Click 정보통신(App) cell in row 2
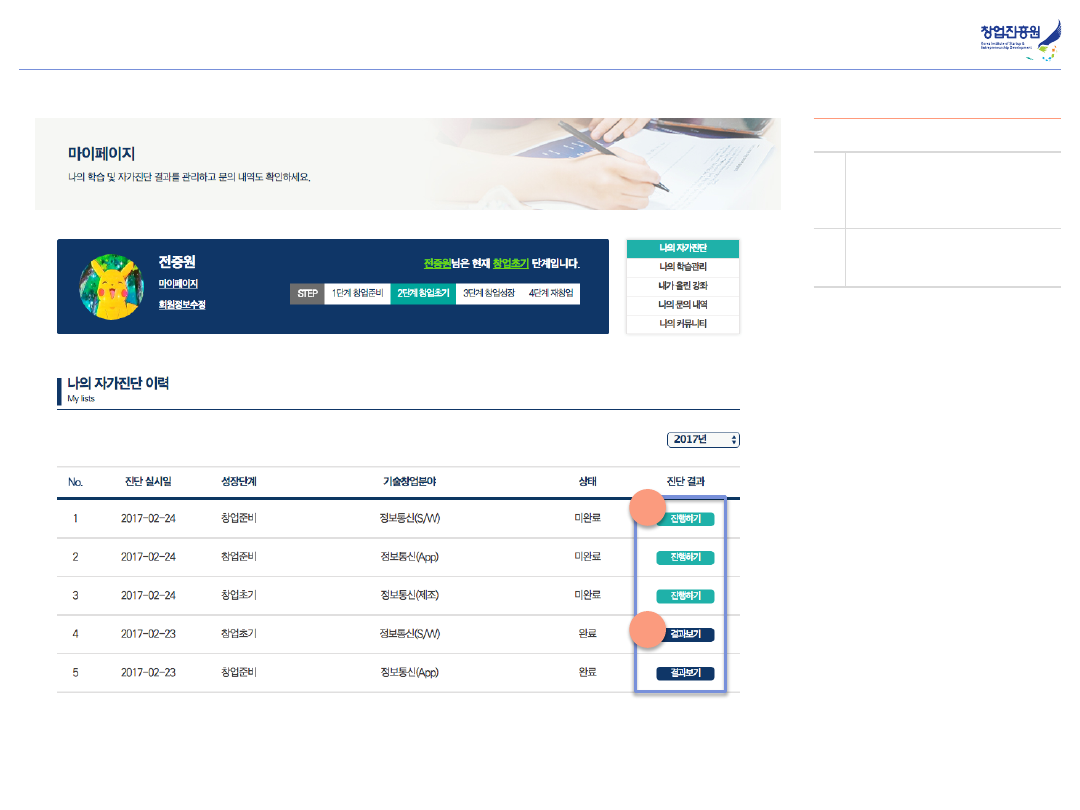This screenshot has width=1080, height=810. coord(410,557)
